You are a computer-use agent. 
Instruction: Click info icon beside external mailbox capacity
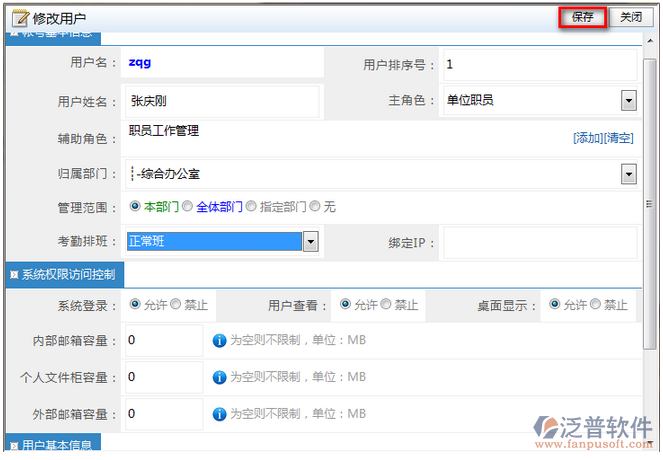coord(219,413)
